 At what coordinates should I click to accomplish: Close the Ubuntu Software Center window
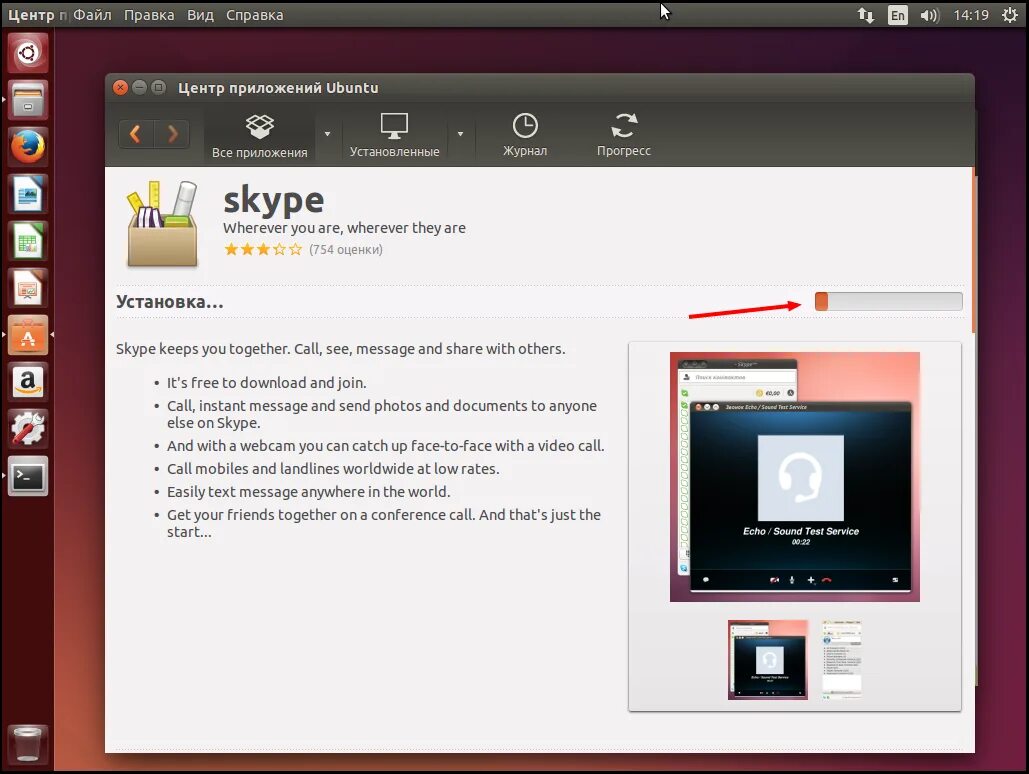pos(120,87)
